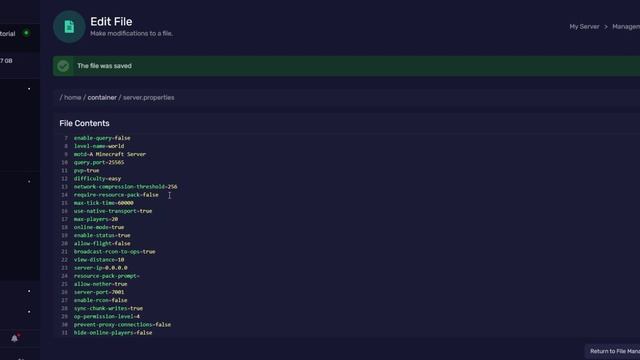The height and width of the screenshot is (360, 640).
Task: Click the broadcast-rcon-to-ops=true line
Action: tap(115, 252)
